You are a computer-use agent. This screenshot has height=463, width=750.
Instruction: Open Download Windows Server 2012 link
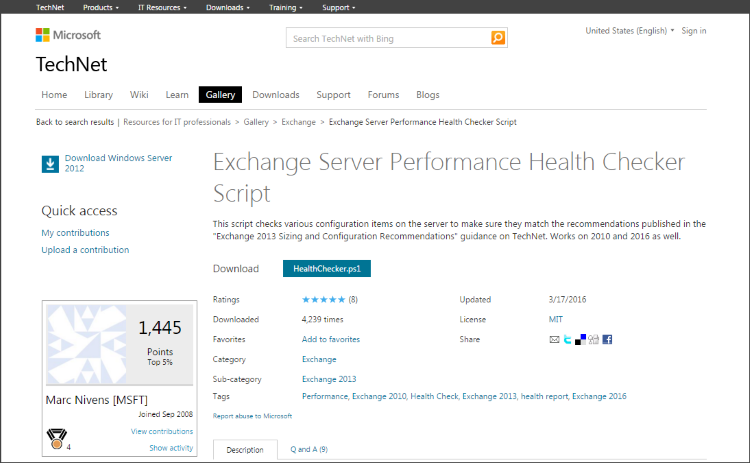point(118,163)
